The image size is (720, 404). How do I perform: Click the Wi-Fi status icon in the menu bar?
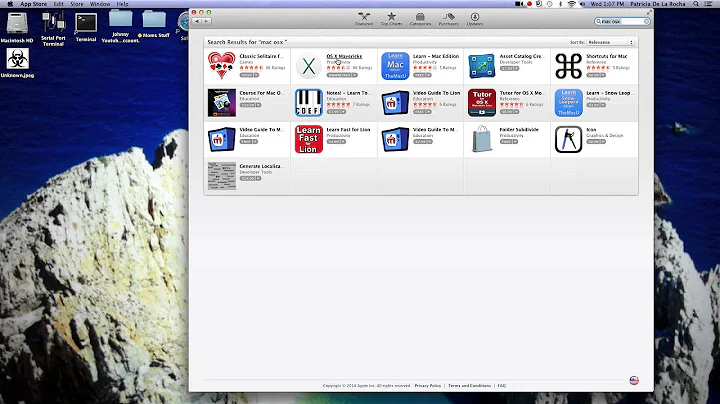click(572, 4)
